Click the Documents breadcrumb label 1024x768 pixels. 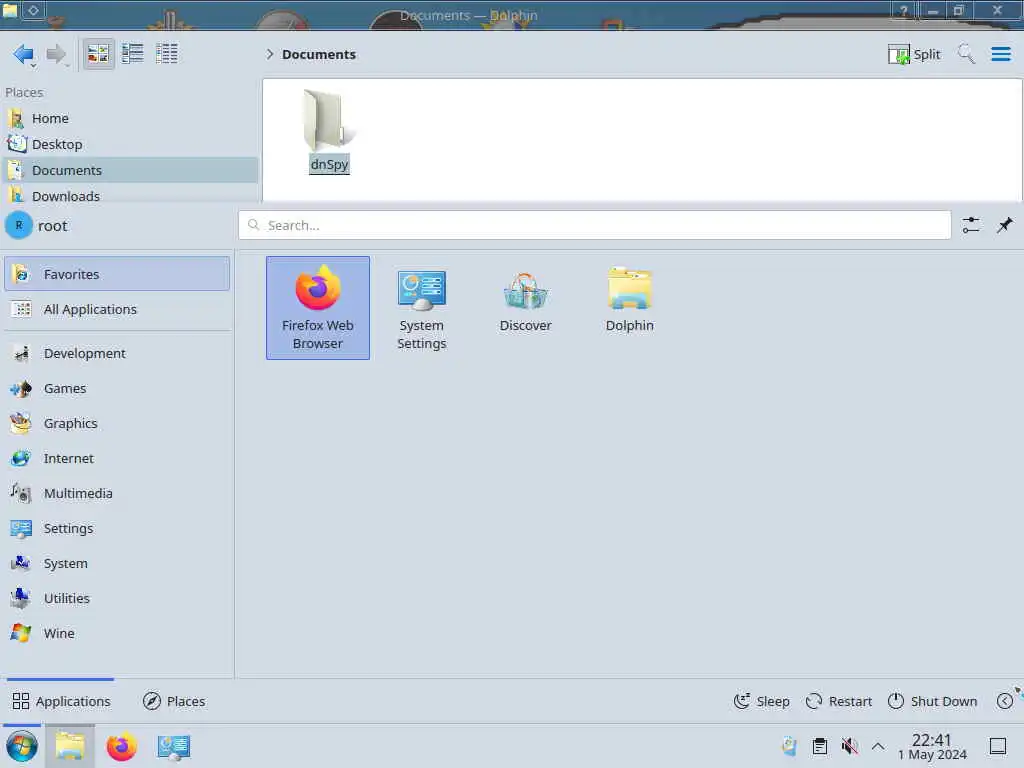click(x=319, y=54)
